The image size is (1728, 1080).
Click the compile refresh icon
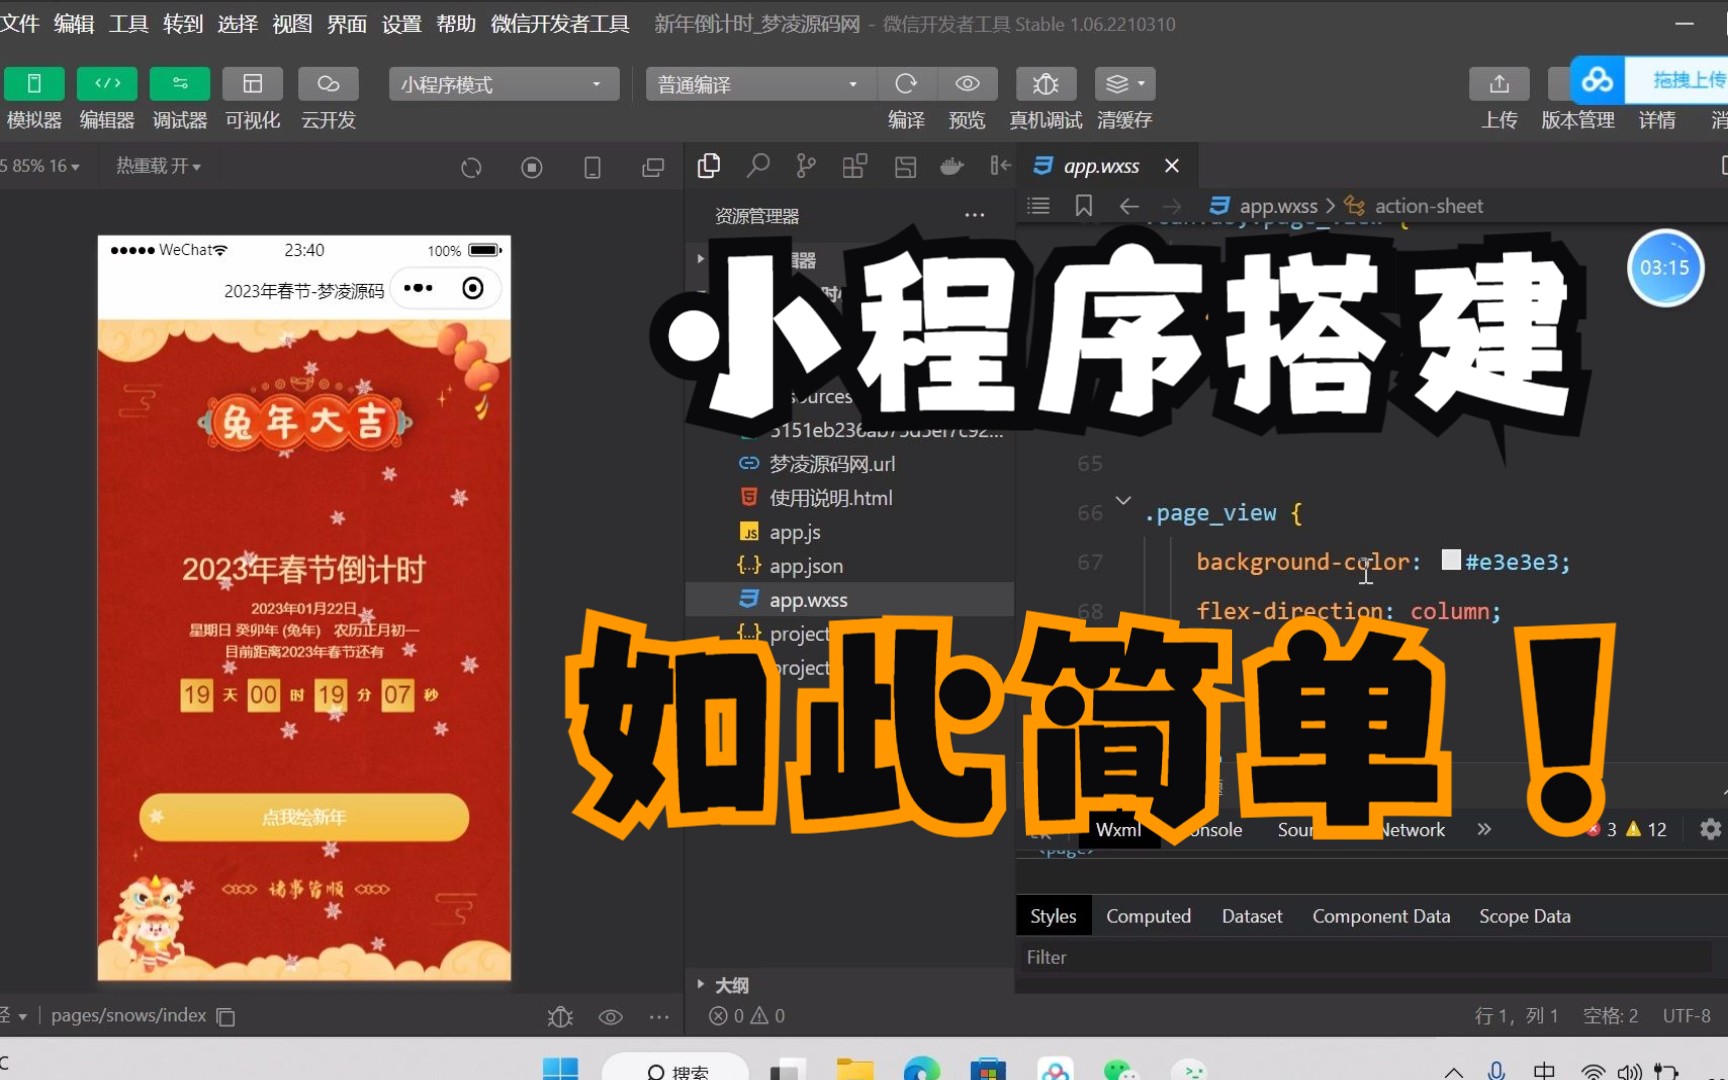coord(906,84)
